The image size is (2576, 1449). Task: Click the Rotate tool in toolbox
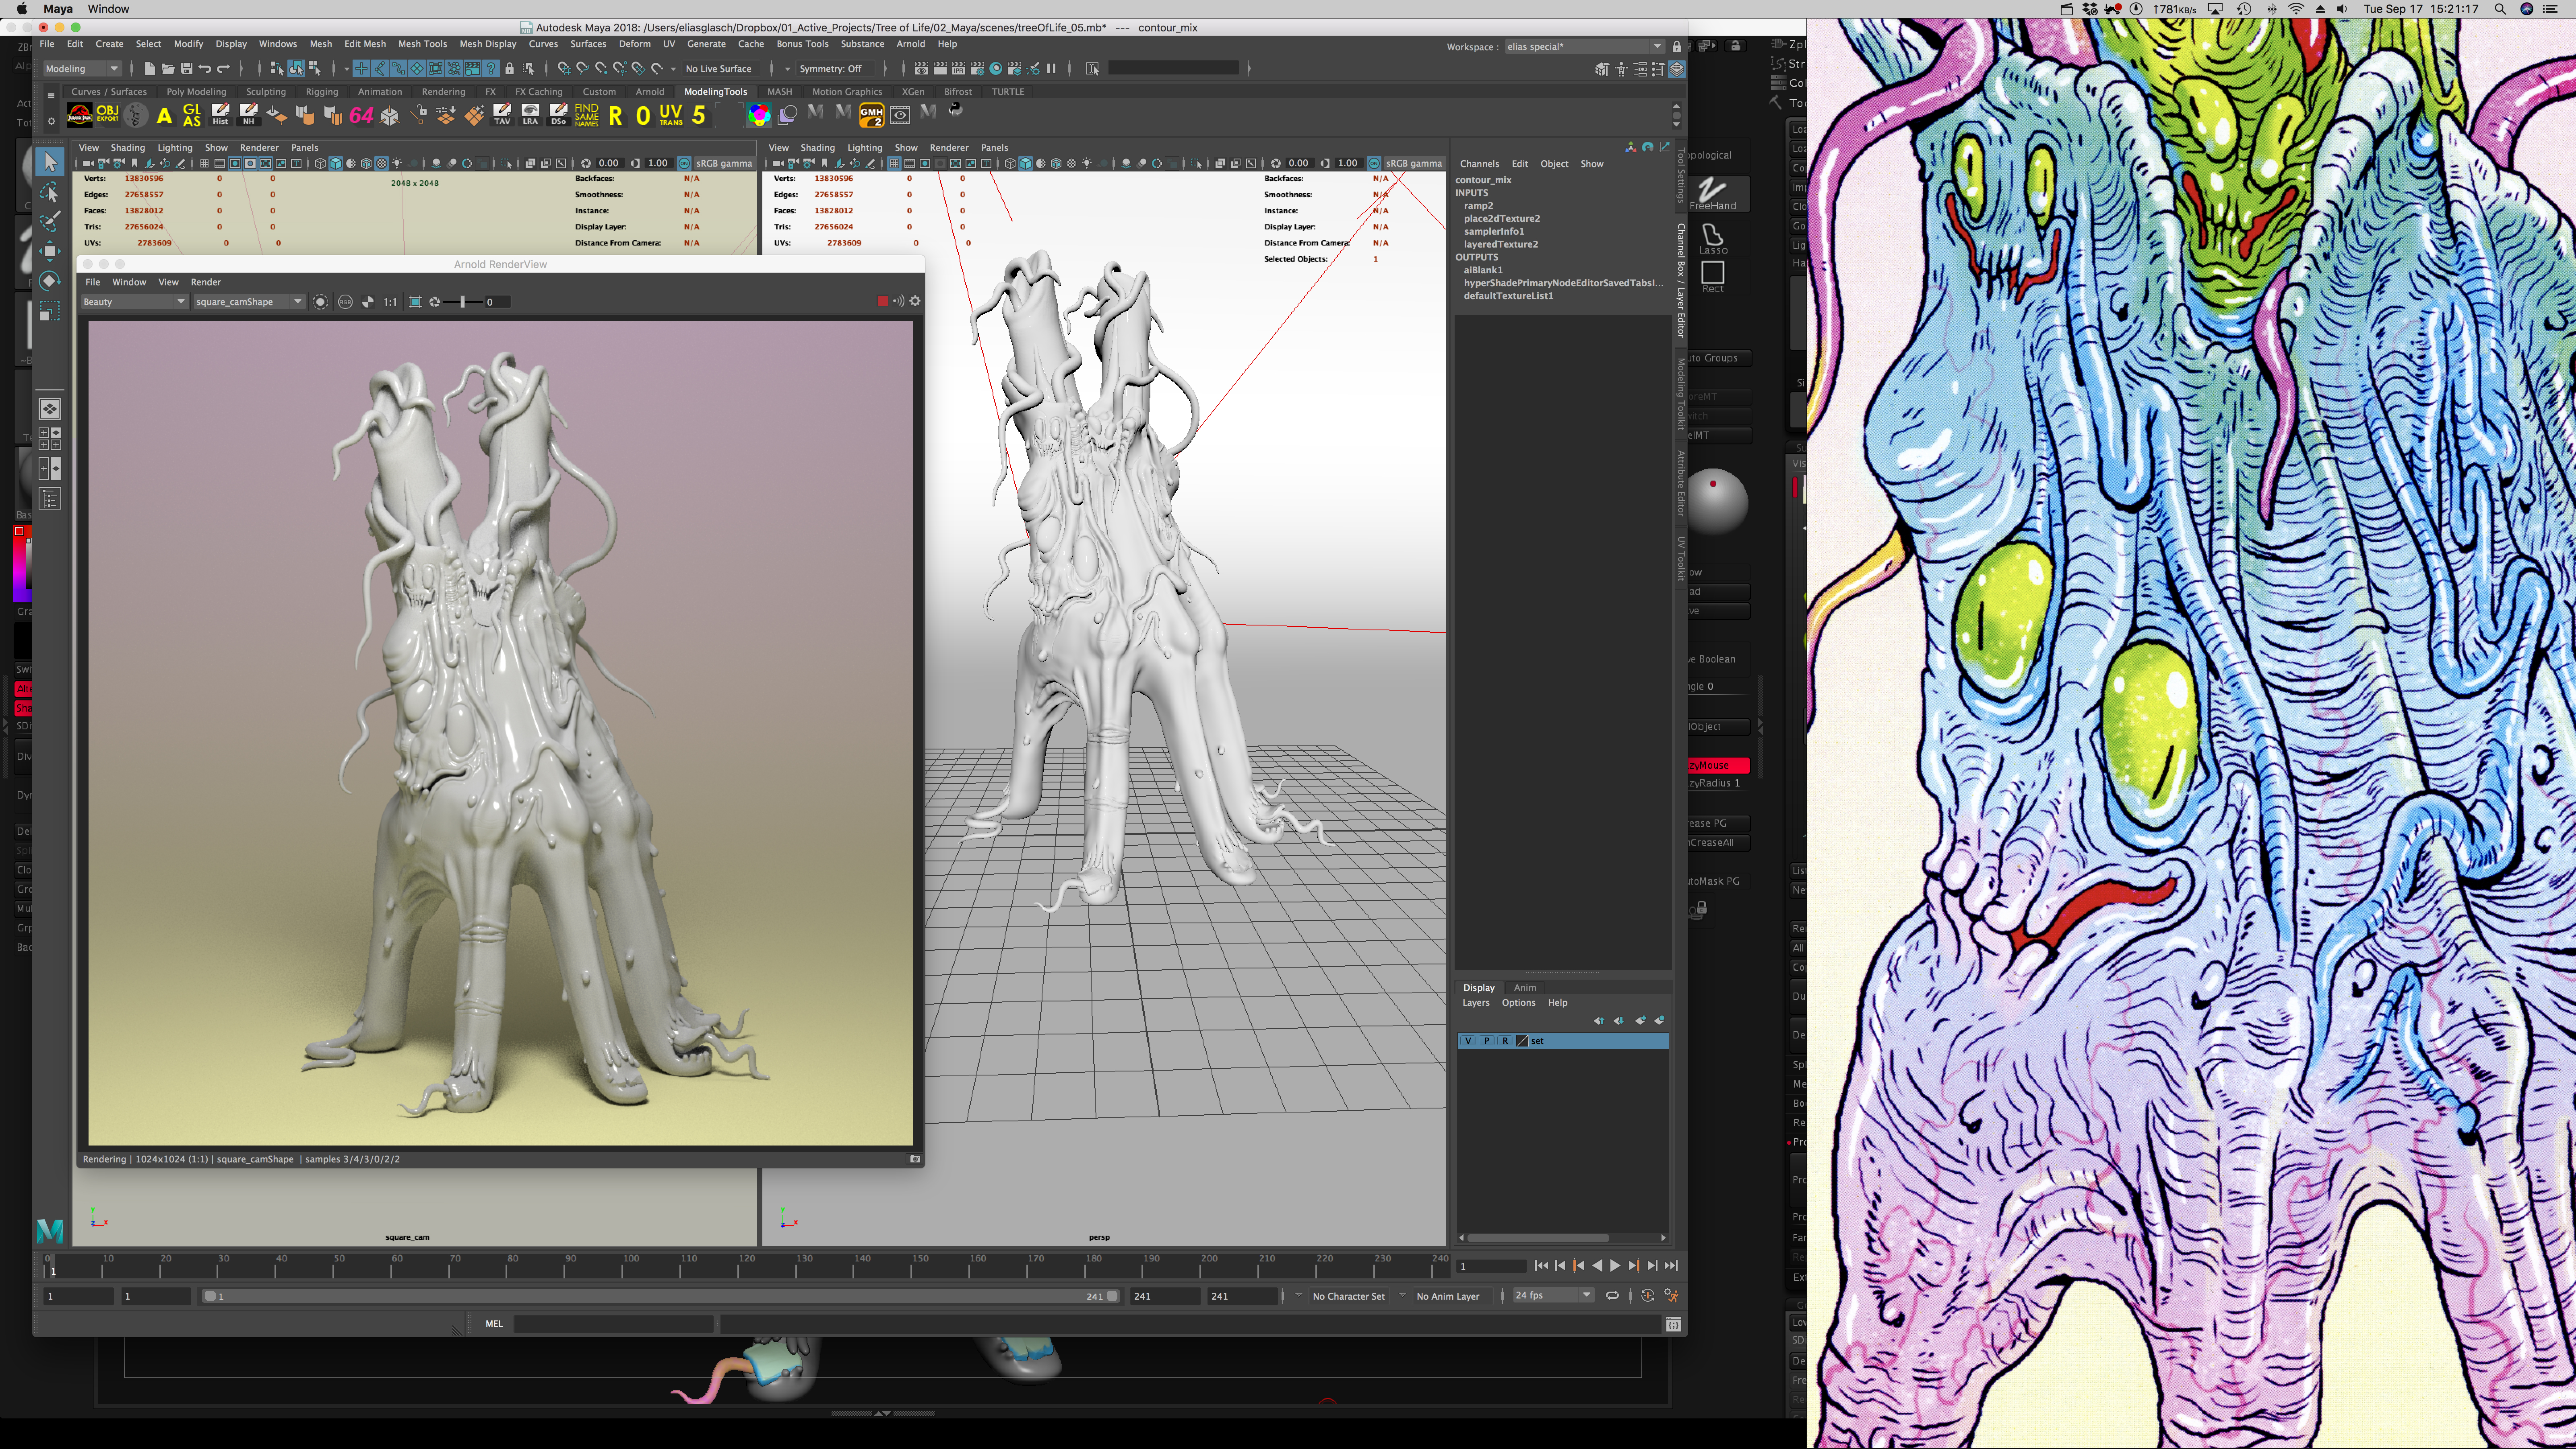50,281
